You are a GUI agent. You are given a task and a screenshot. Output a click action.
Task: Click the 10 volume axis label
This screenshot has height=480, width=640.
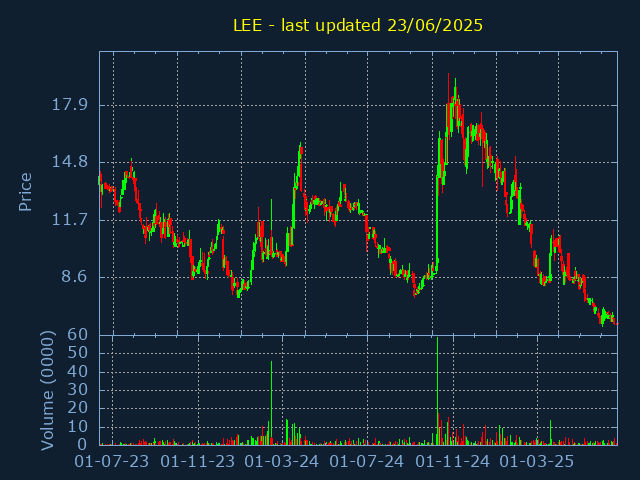click(78, 427)
